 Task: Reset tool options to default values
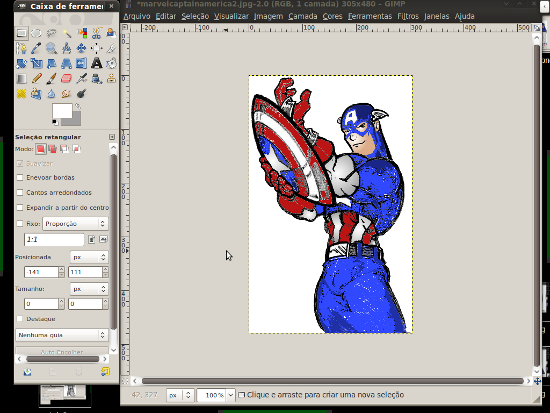pyautogui.click(x=105, y=372)
